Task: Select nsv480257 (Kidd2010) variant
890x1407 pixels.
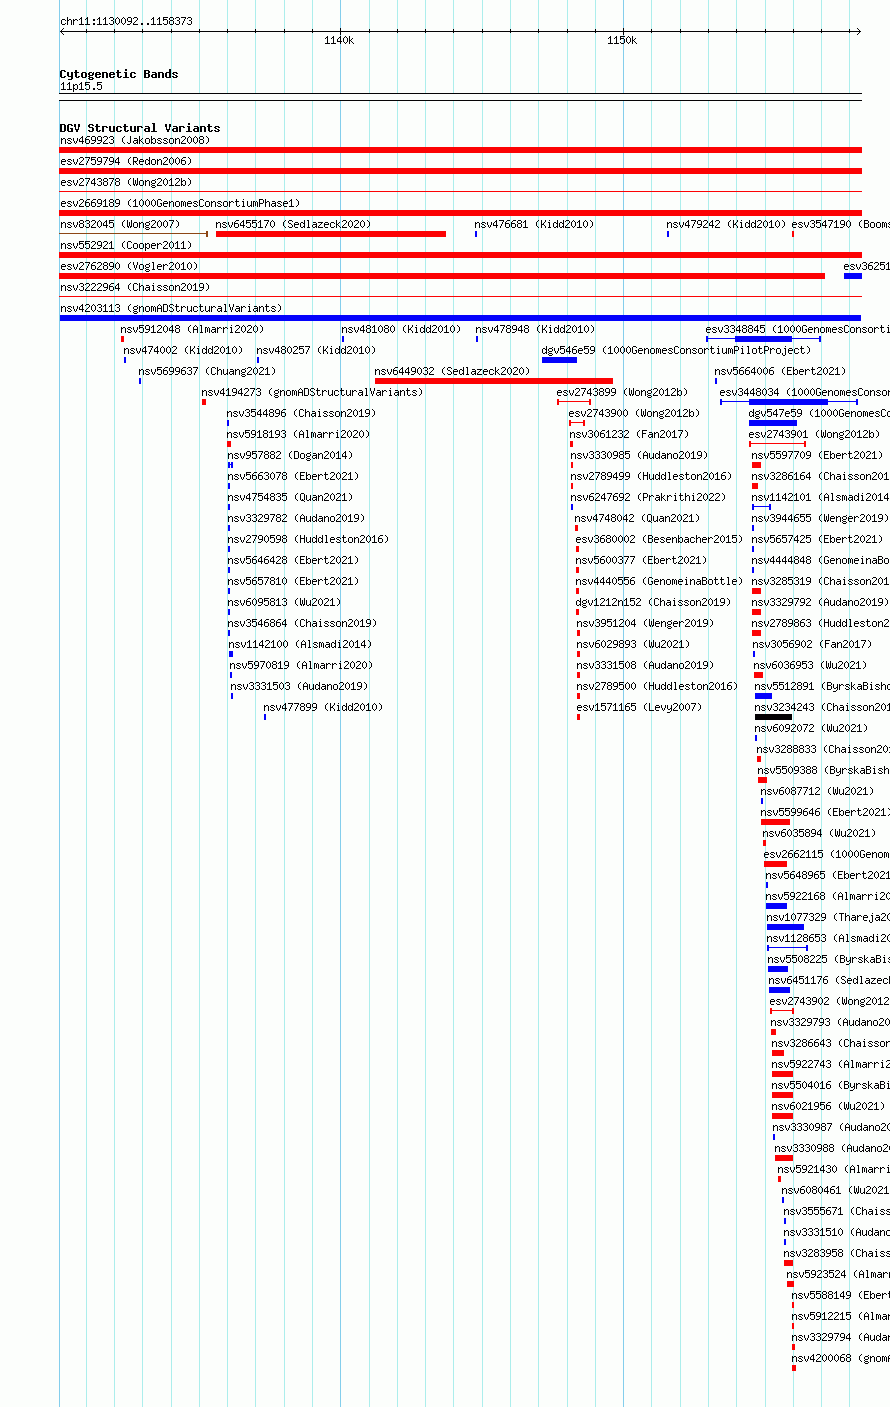Action: pyautogui.click(x=316, y=350)
